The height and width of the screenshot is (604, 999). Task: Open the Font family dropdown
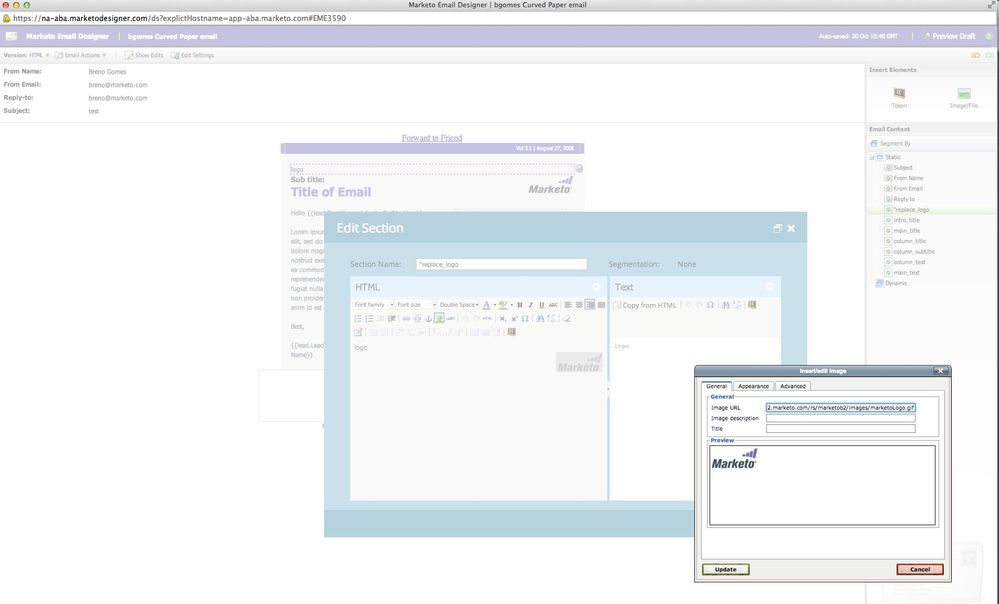pyautogui.click(x=373, y=305)
